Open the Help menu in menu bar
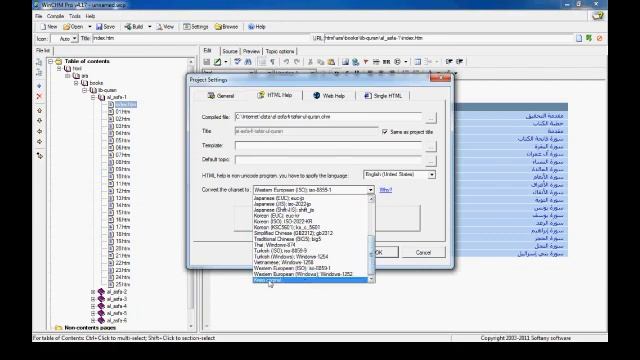 pos(90,16)
